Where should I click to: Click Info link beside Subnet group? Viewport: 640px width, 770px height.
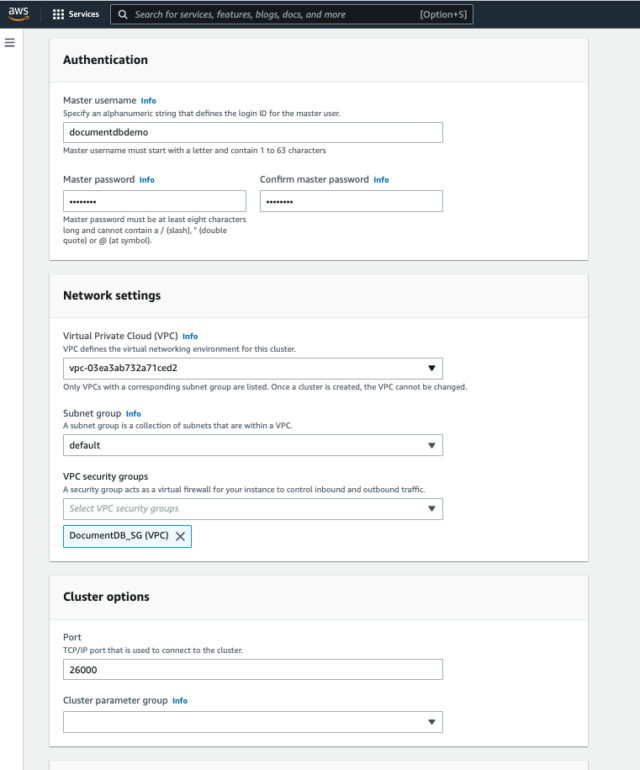point(133,413)
